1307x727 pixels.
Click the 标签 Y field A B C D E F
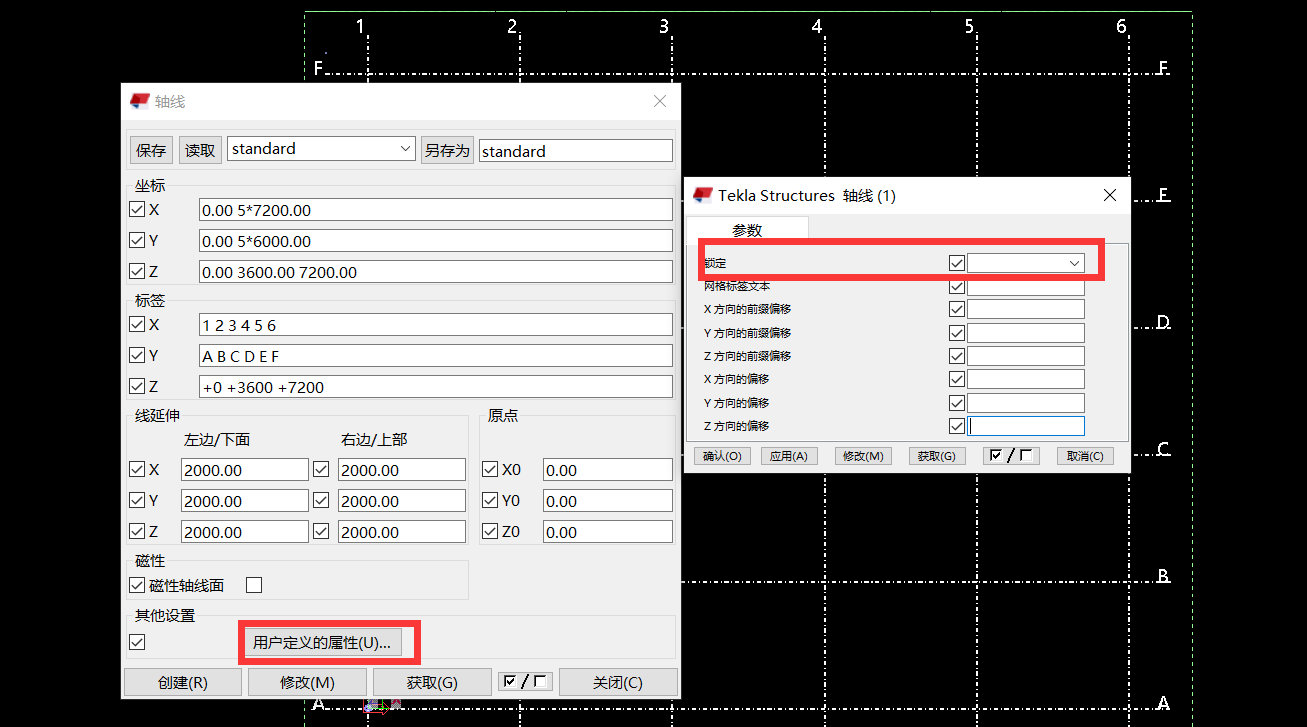(x=436, y=355)
